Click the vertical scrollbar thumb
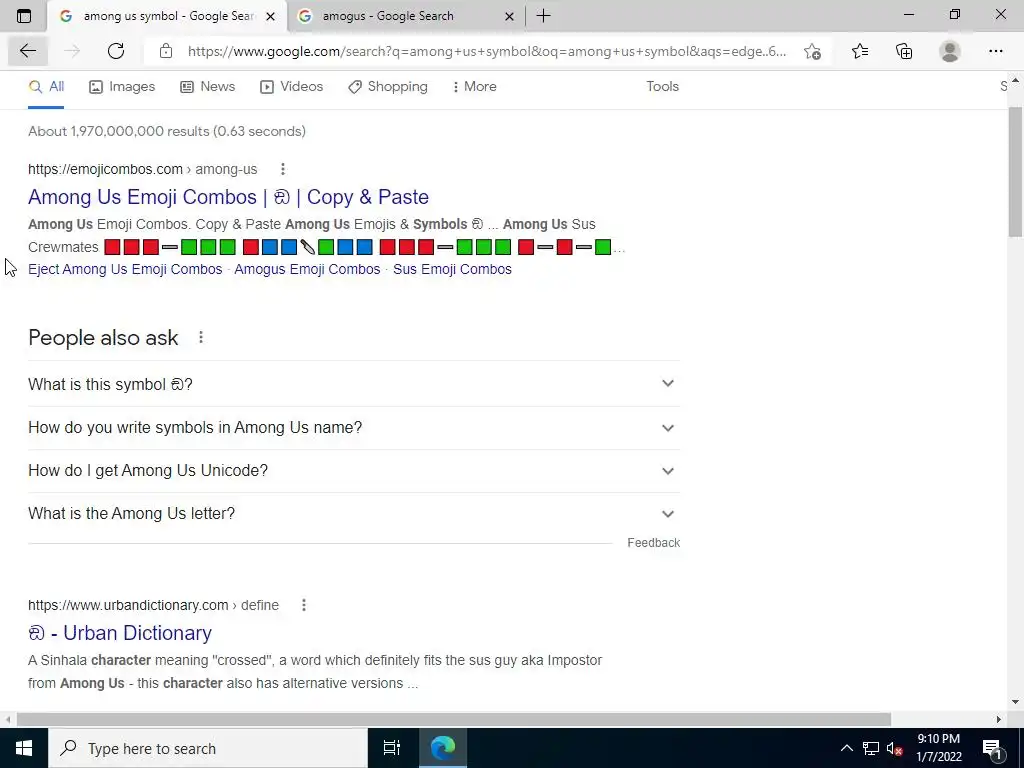Viewport: 1024px width, 768px height. (1015, 172)
